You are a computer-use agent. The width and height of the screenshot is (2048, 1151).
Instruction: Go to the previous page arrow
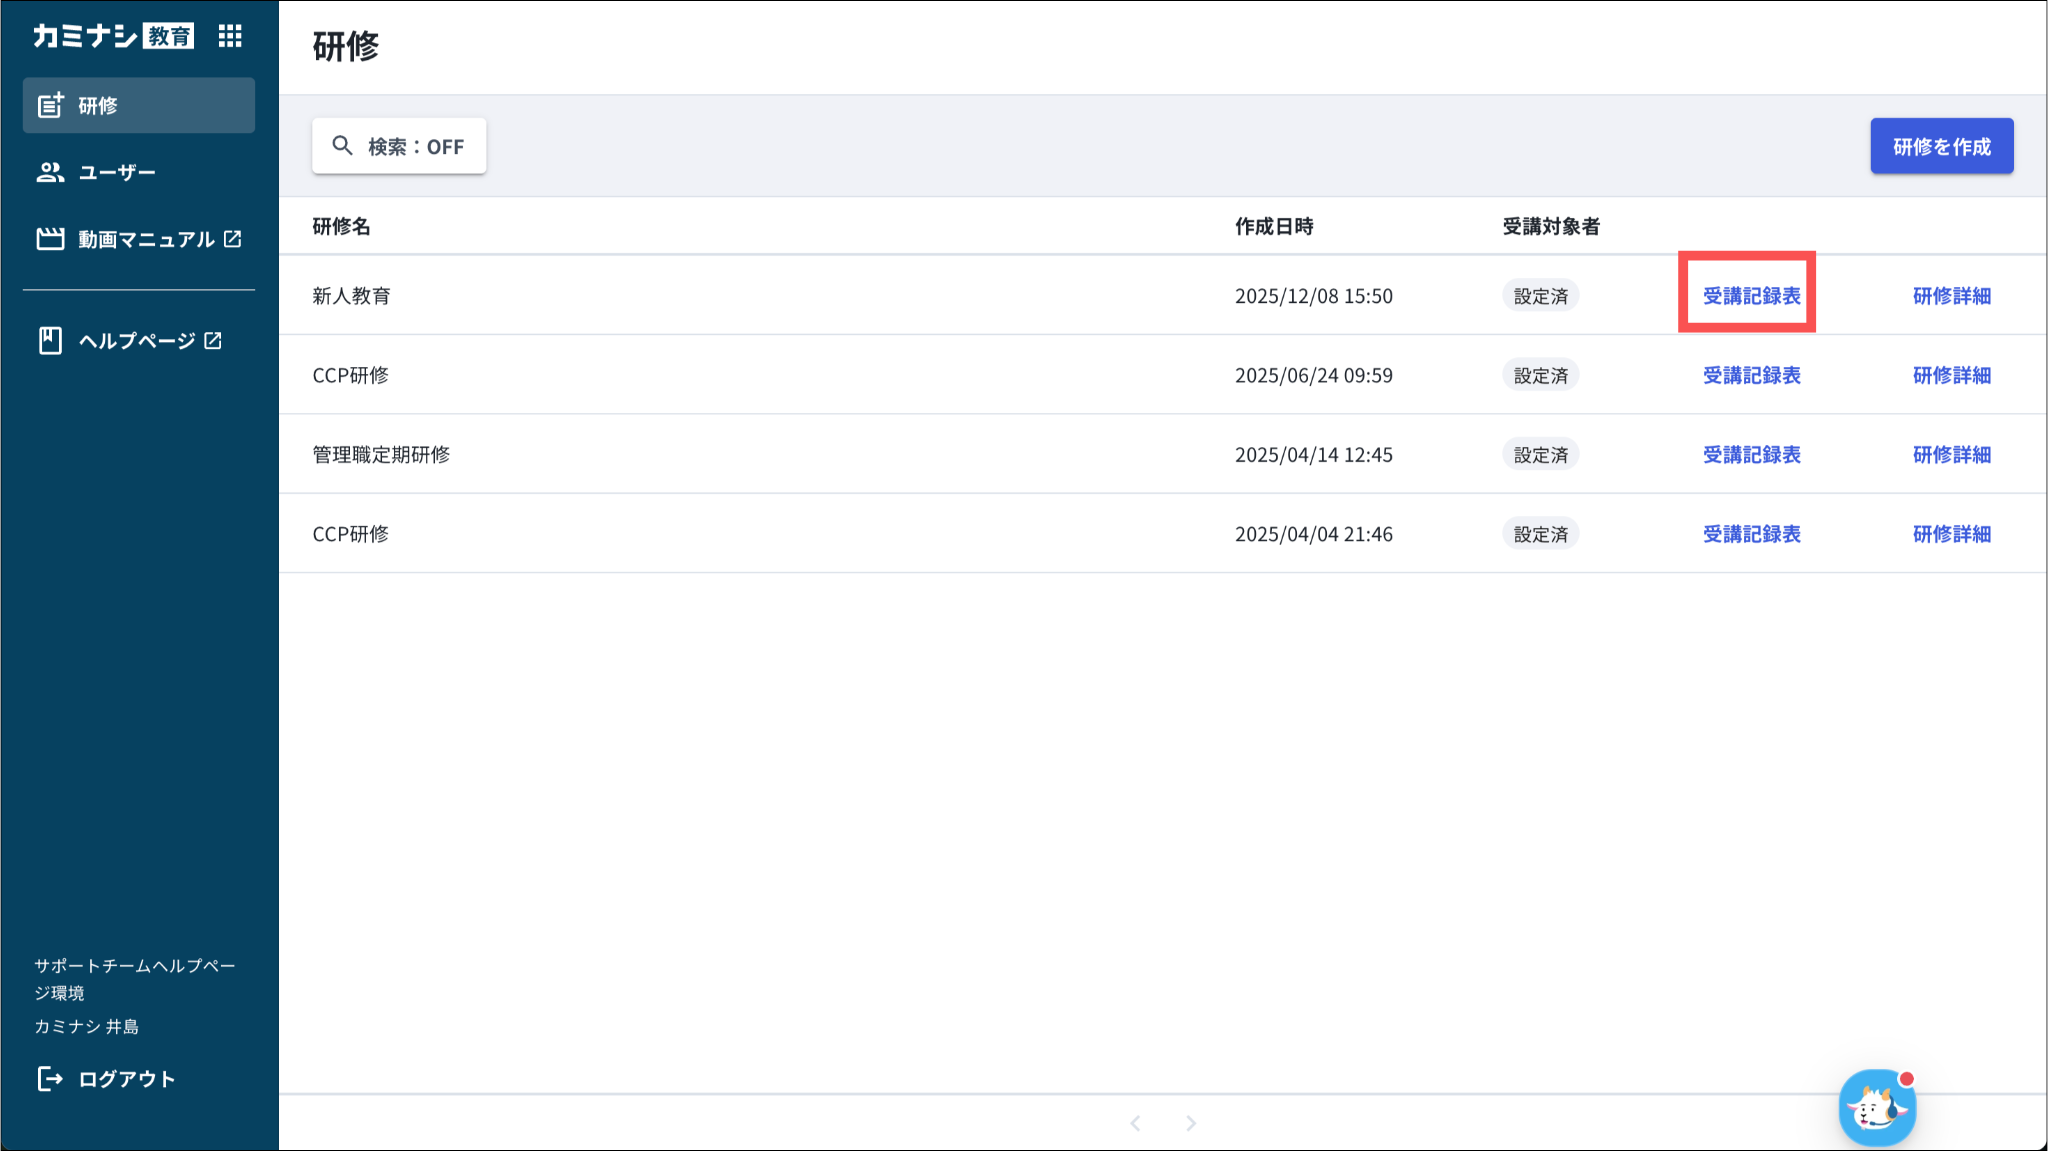tap(1135, 1123)
